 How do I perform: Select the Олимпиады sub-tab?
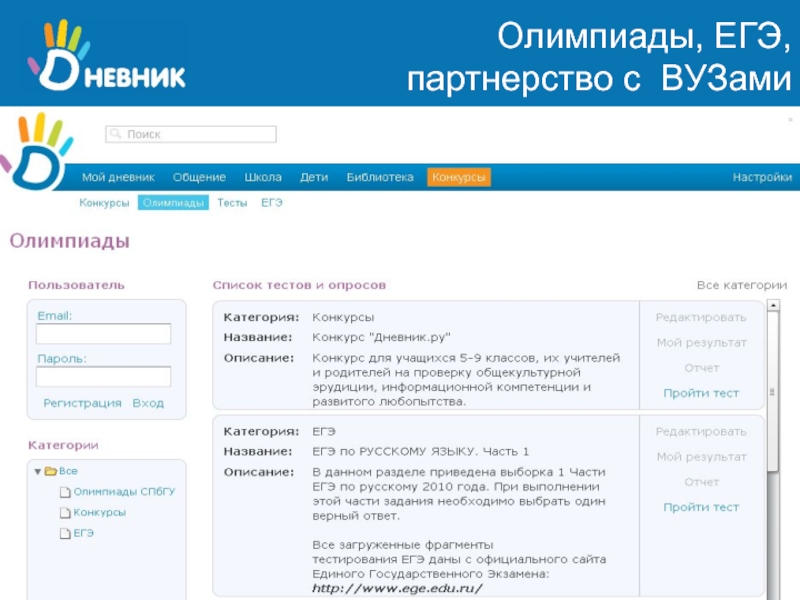point(173,203)
